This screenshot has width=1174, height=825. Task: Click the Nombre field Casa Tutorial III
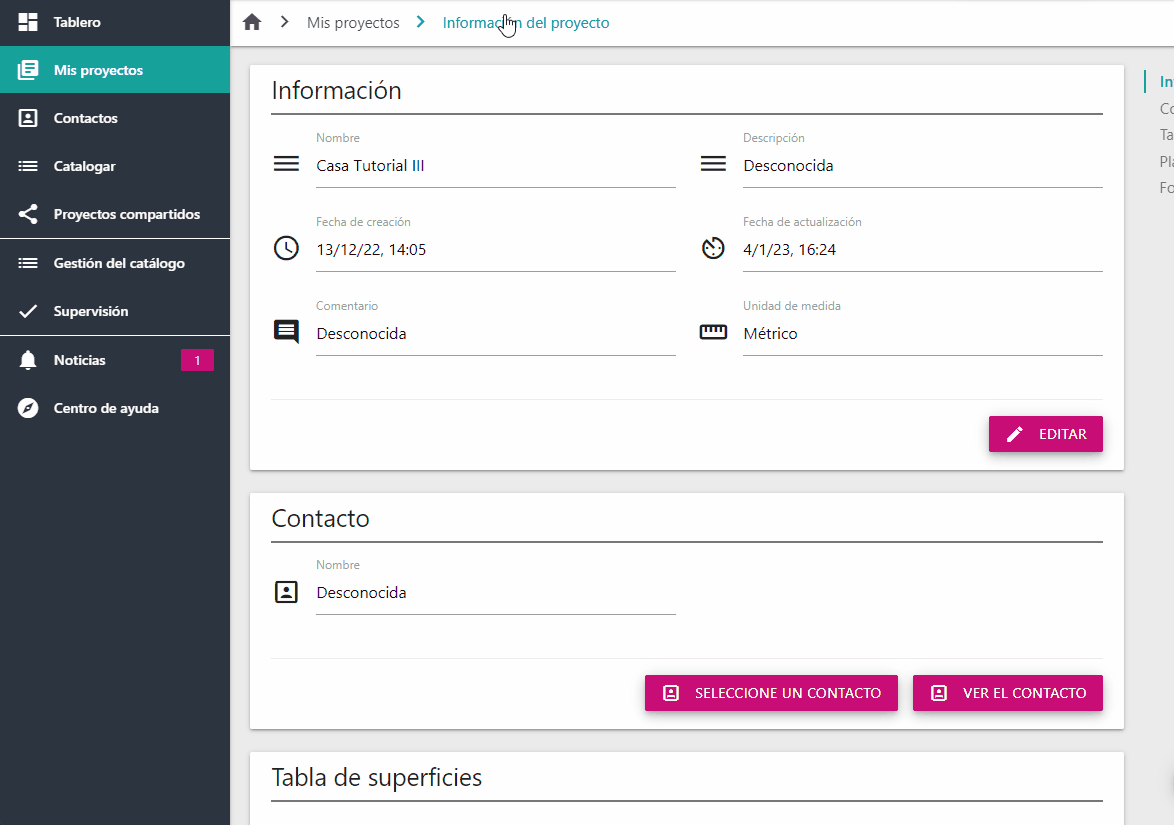pyautogui.click(x=496, y=166)
